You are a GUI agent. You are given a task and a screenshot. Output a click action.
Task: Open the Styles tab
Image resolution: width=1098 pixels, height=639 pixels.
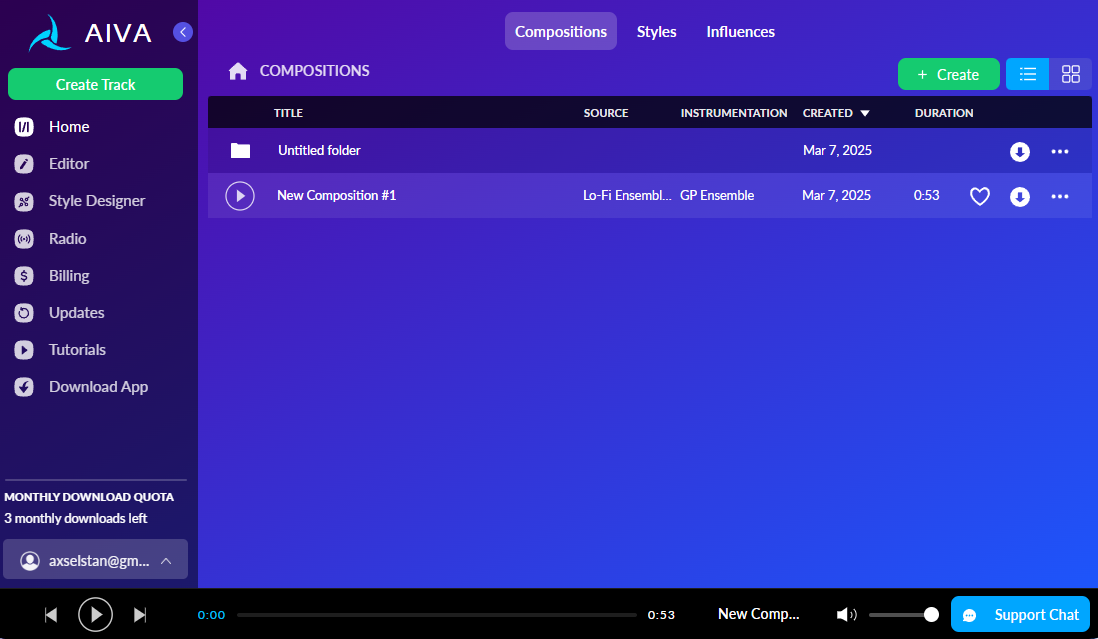(656, 32)
